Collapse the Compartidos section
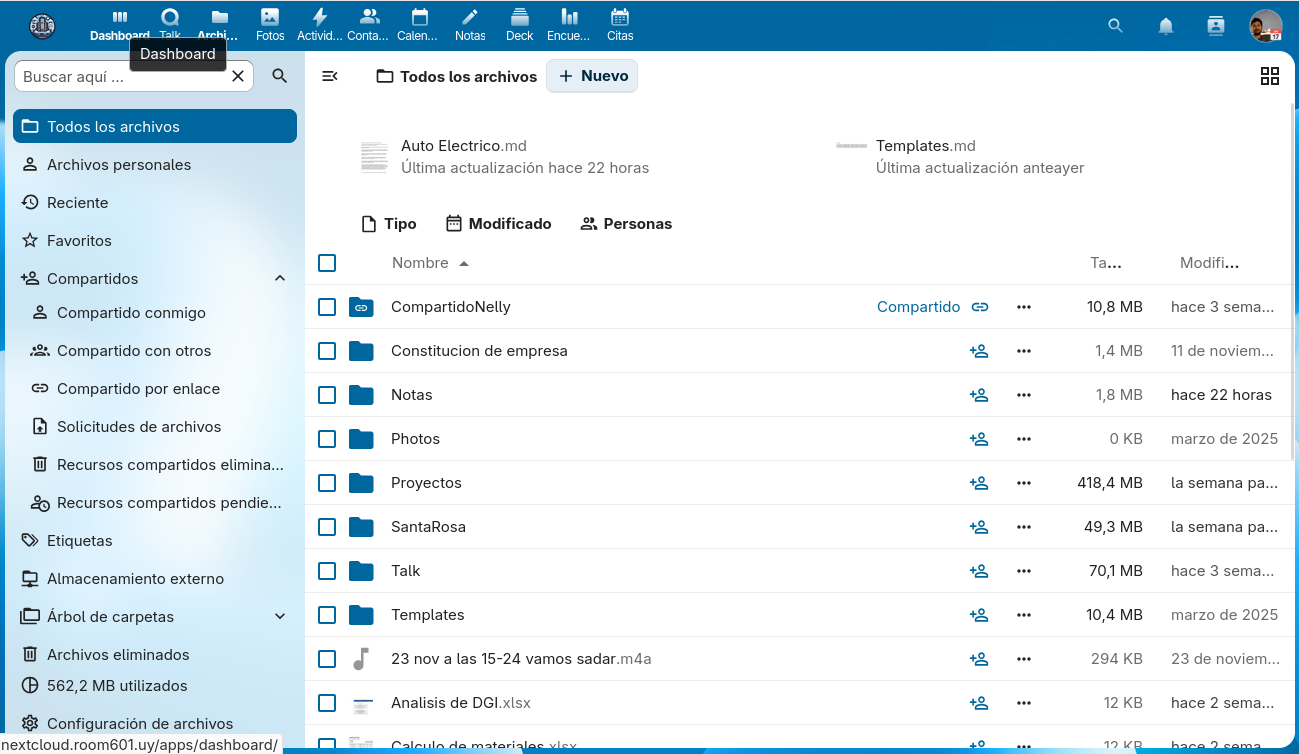The width and height of the screenshot is (1299, 754). click(280, 279)
